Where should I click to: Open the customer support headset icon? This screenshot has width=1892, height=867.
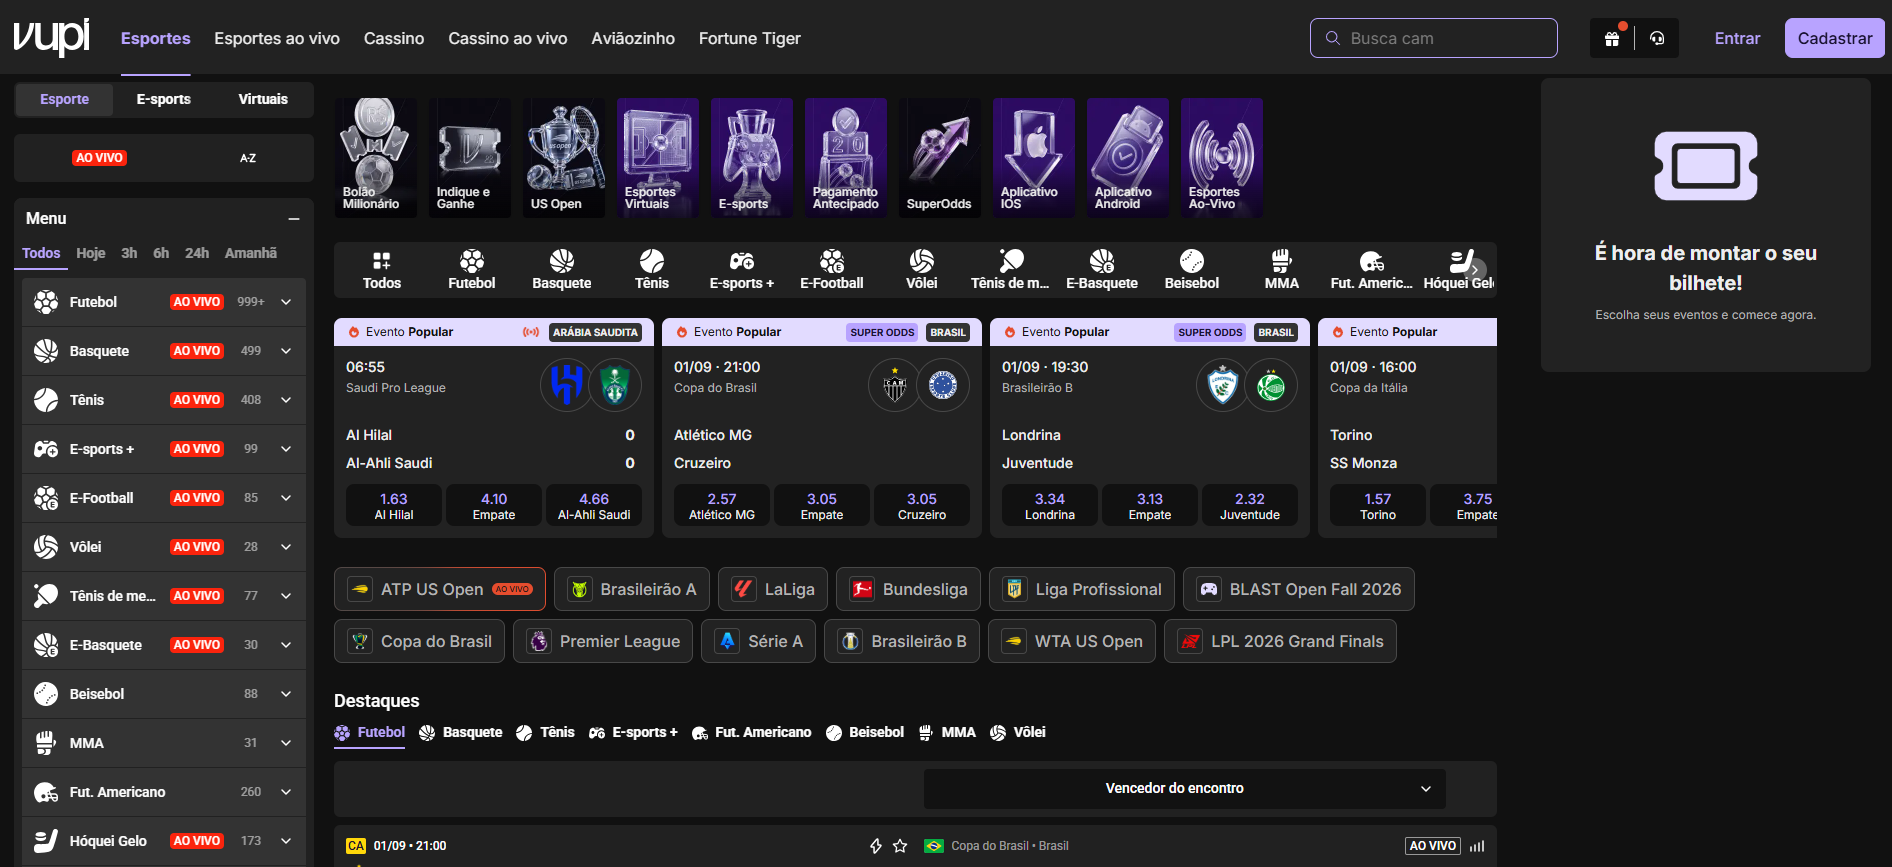(1657, 38)
